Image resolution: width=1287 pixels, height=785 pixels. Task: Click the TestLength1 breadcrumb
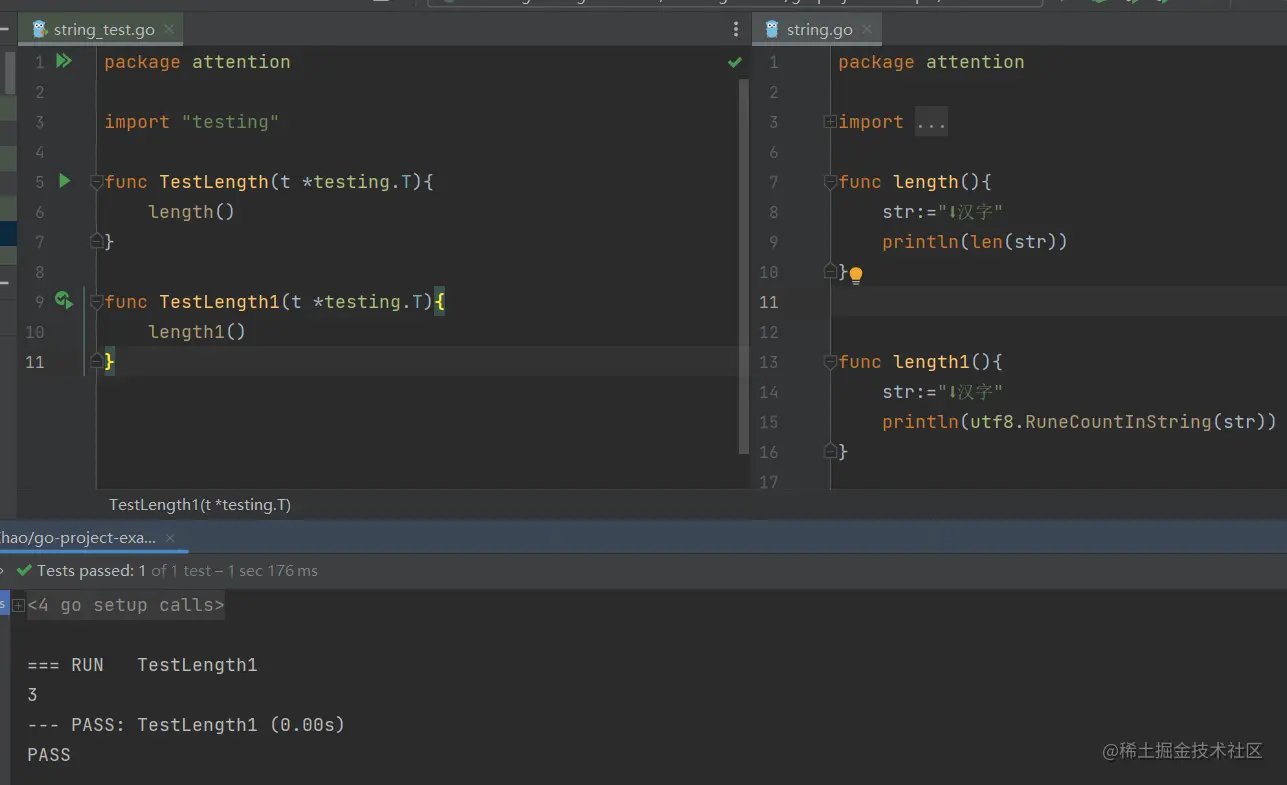pos(200,505)
